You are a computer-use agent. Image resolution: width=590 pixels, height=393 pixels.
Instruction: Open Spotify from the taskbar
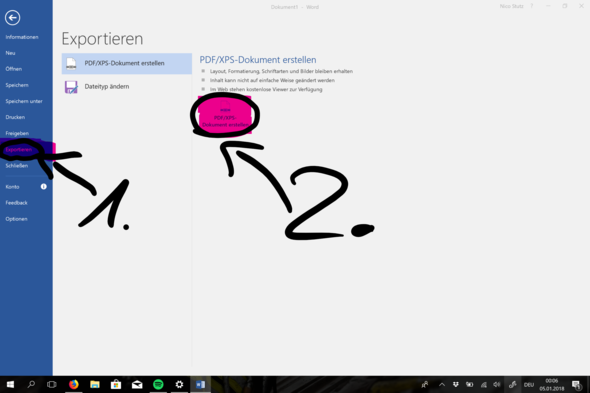158,384
